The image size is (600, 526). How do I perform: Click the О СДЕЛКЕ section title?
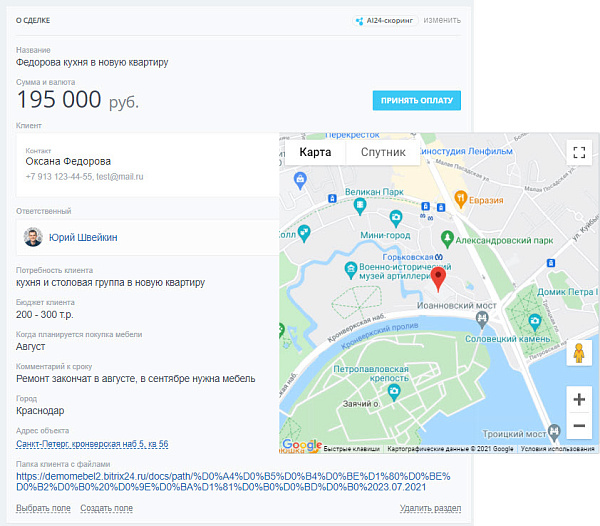(x=33, y=21)
